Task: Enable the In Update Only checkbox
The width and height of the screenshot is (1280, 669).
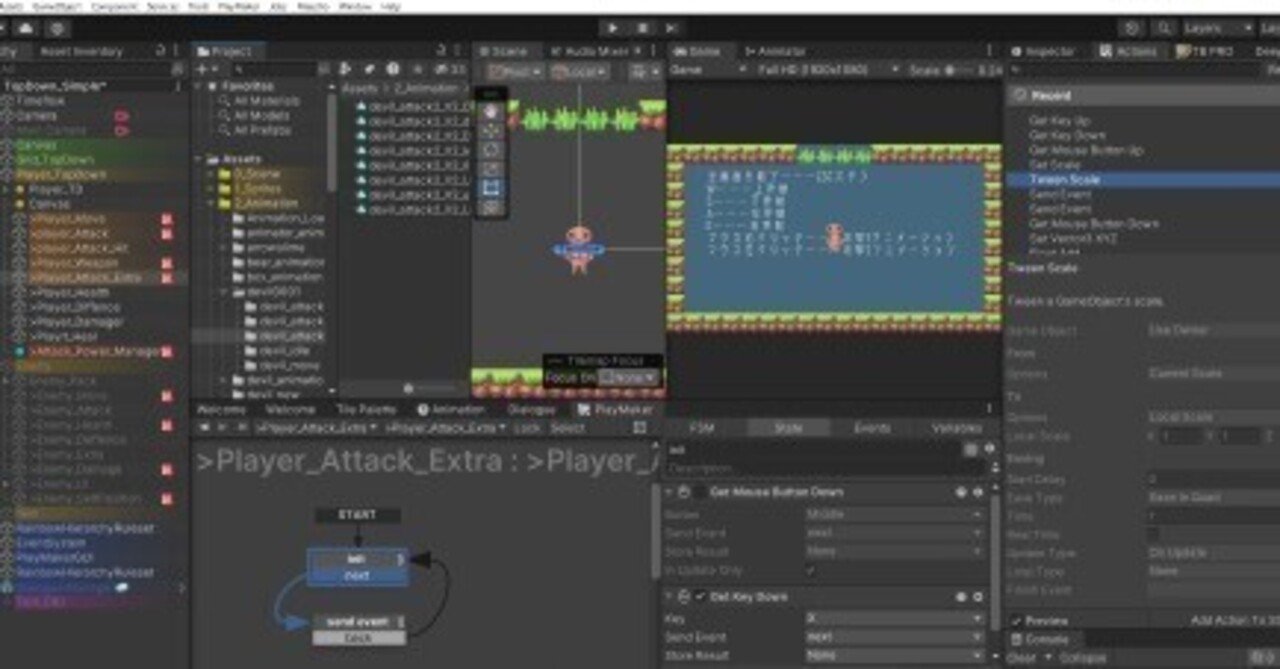Action: click(x=810, y=570)
